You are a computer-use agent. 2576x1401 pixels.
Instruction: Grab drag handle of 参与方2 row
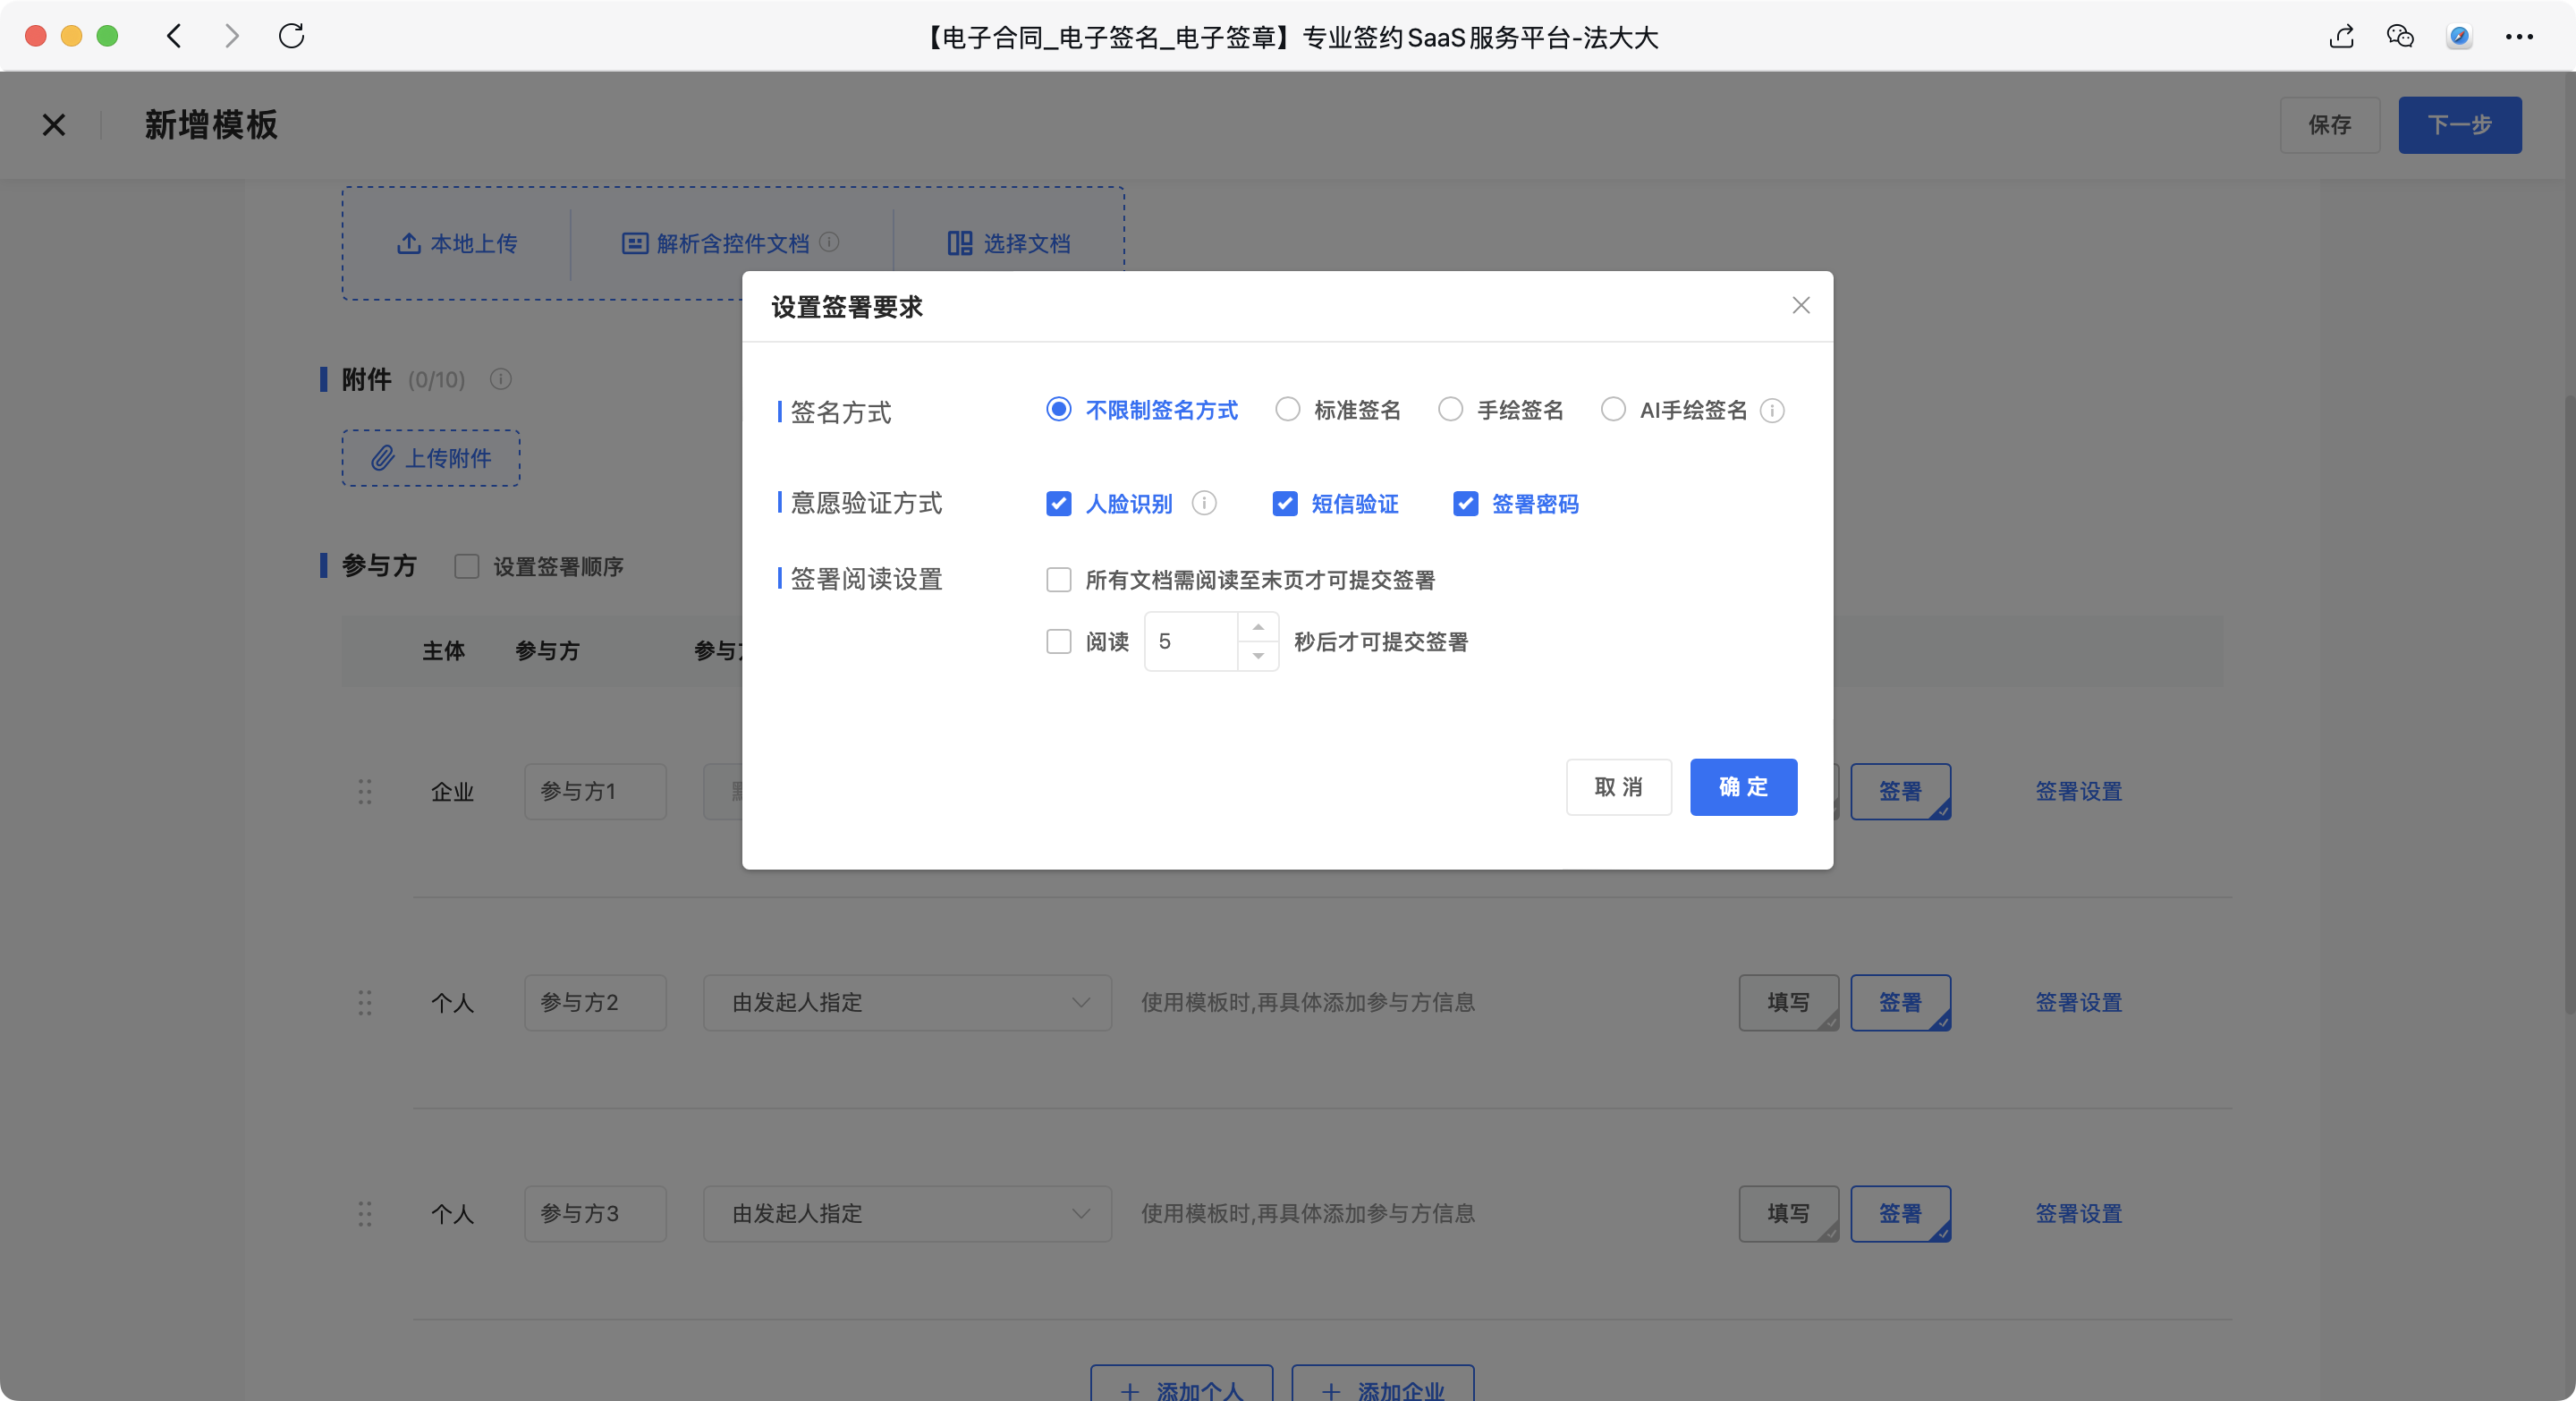(365, 1003)
